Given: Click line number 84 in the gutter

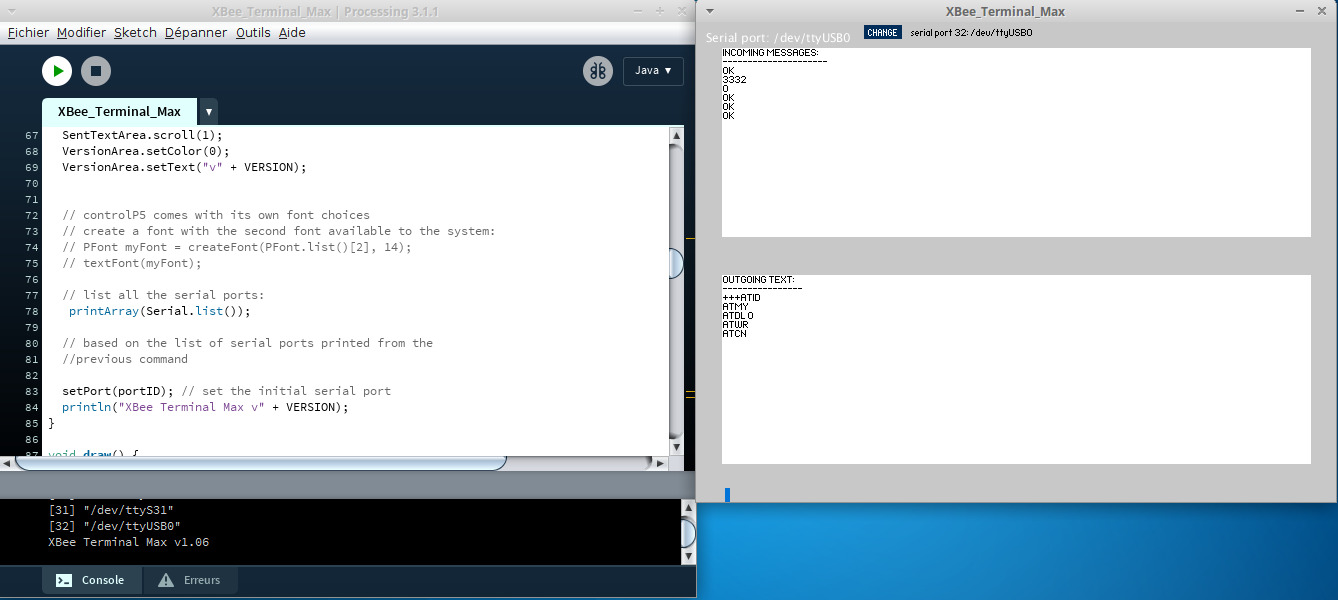Looking at the screenshot, I should click(x=31, y=407).
